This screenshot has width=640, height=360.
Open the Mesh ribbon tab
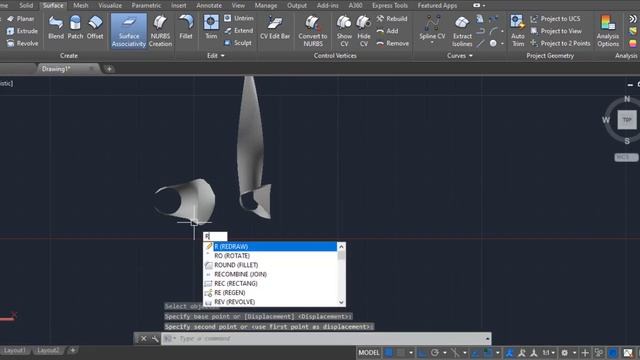coord(80,6)
